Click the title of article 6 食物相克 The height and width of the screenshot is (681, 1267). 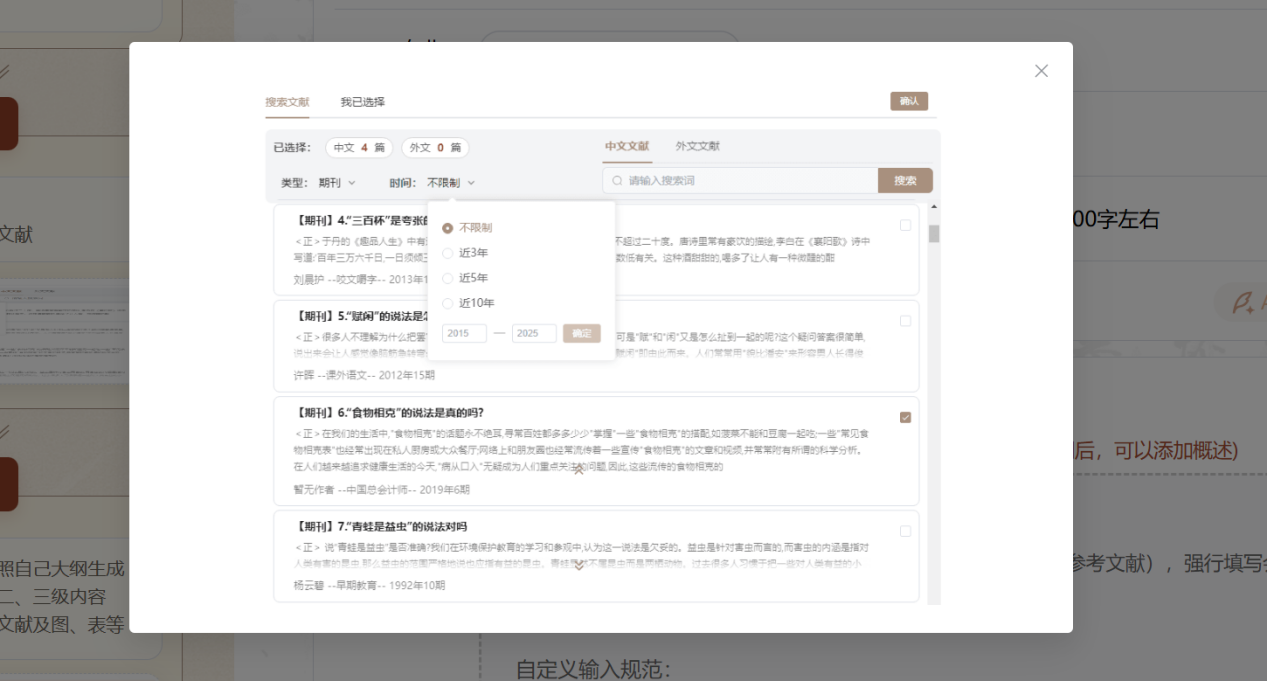[x=391, y=413]
